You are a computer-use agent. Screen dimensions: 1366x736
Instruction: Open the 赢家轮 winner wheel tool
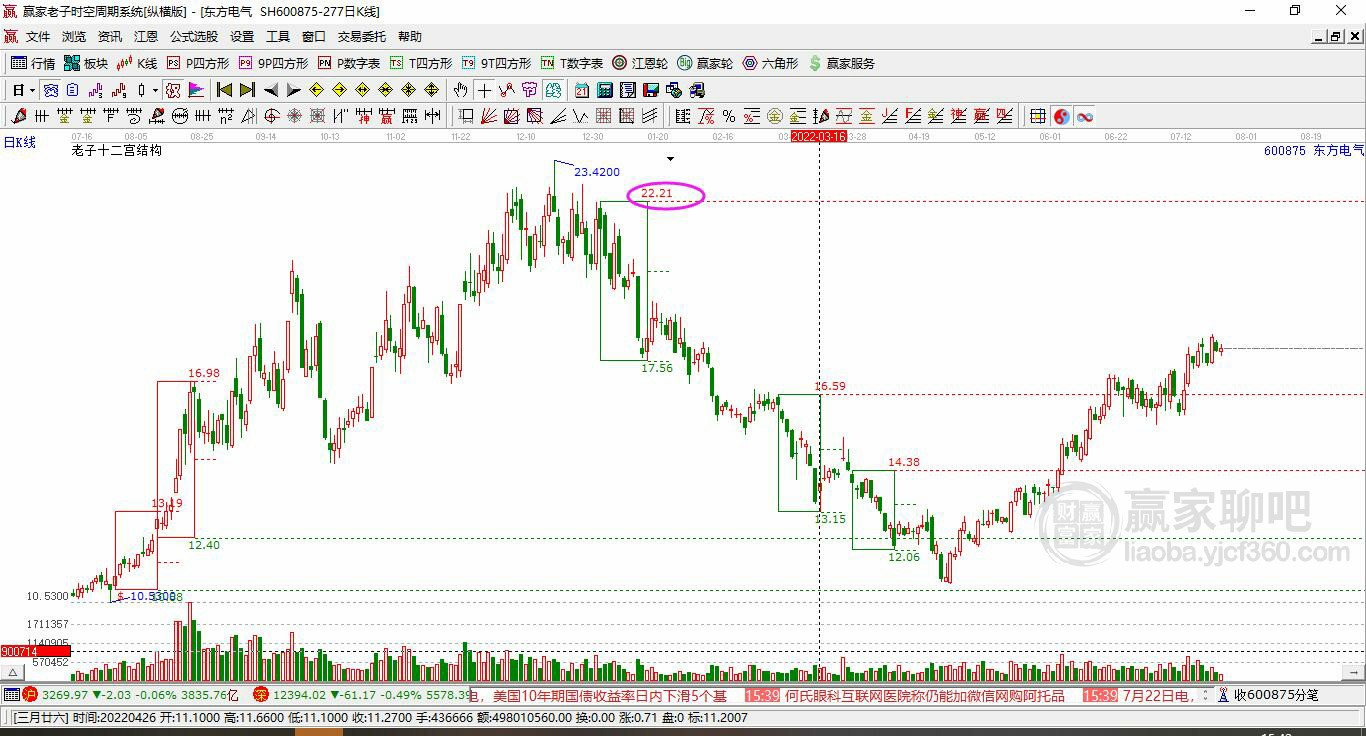click(x=705, y=63)
